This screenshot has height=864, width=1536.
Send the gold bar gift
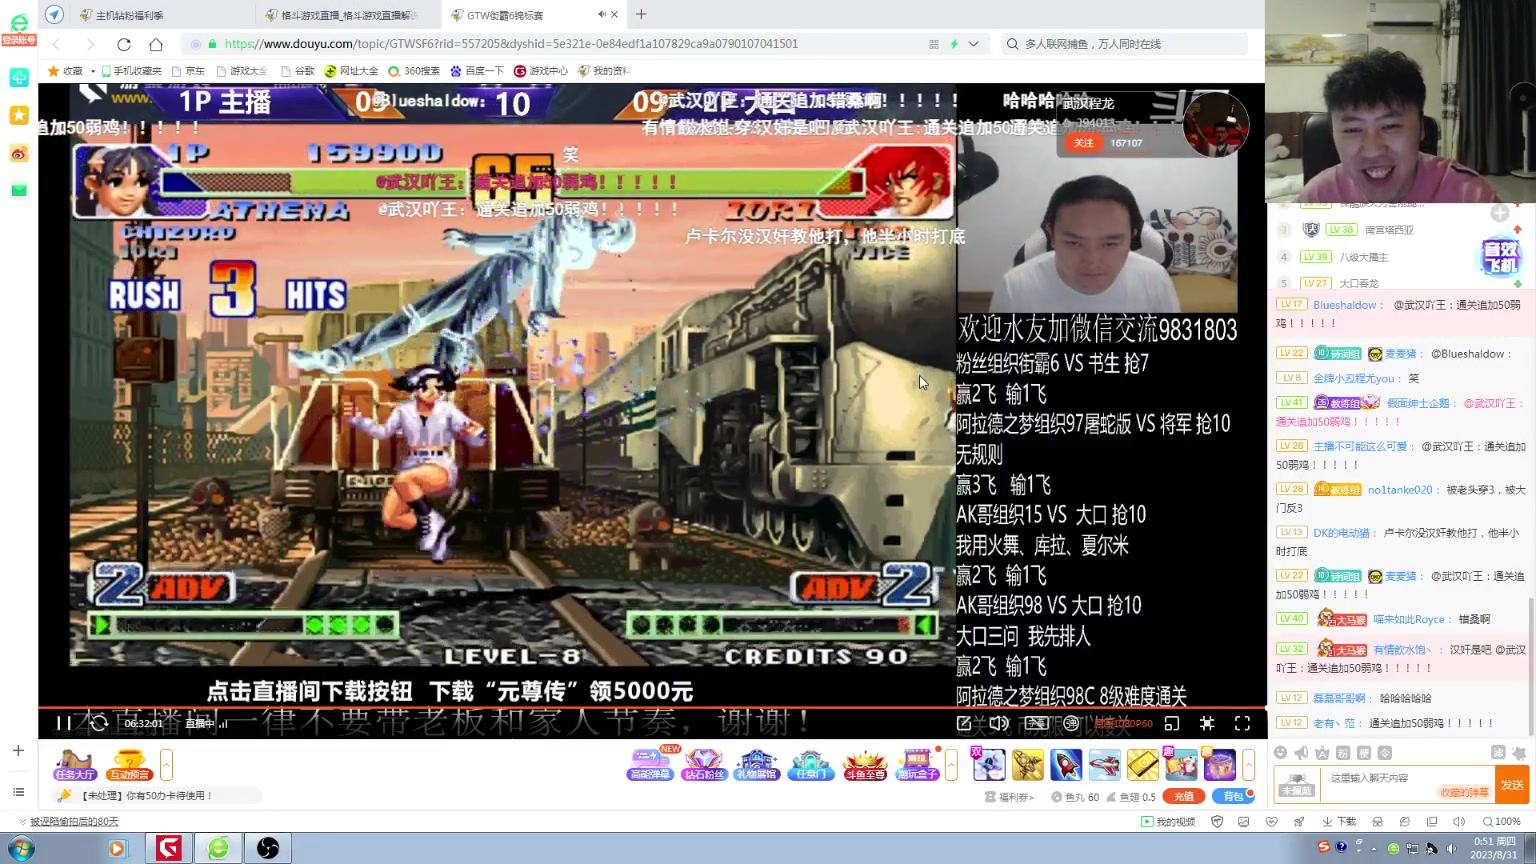click(x=1142, y=765)
